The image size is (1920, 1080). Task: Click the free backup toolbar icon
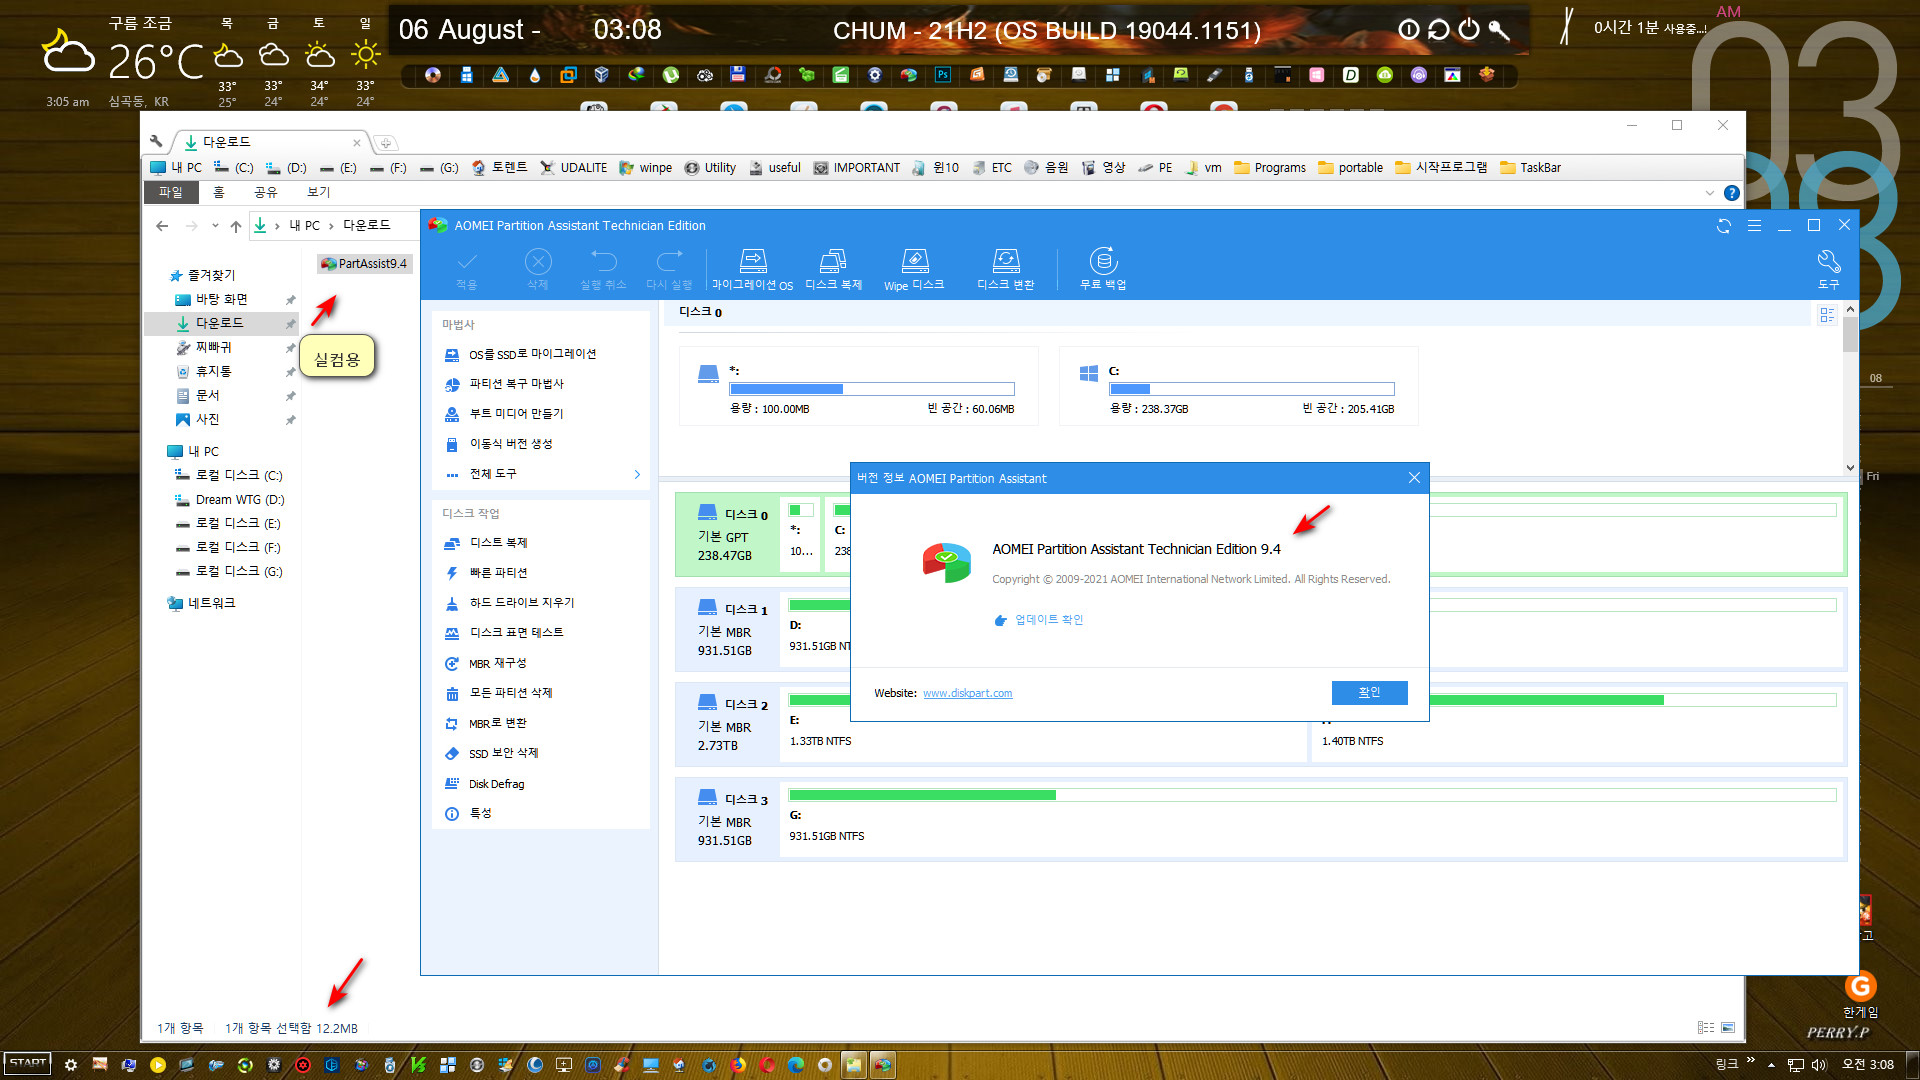click(1103, 269)
